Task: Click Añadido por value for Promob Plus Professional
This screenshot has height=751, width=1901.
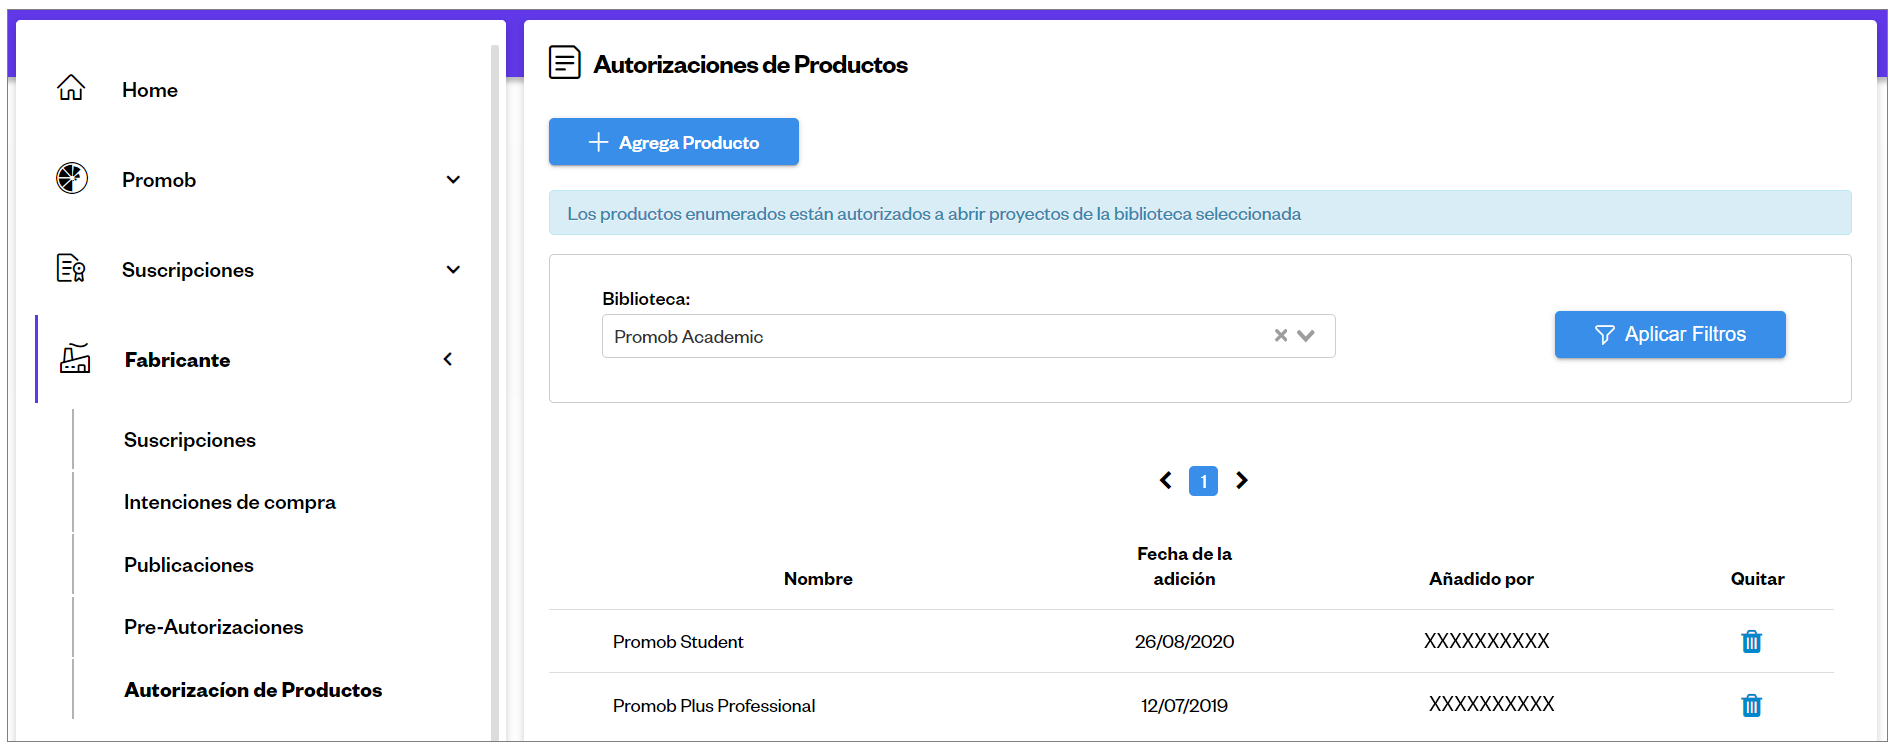Action: pos(1492,704)
